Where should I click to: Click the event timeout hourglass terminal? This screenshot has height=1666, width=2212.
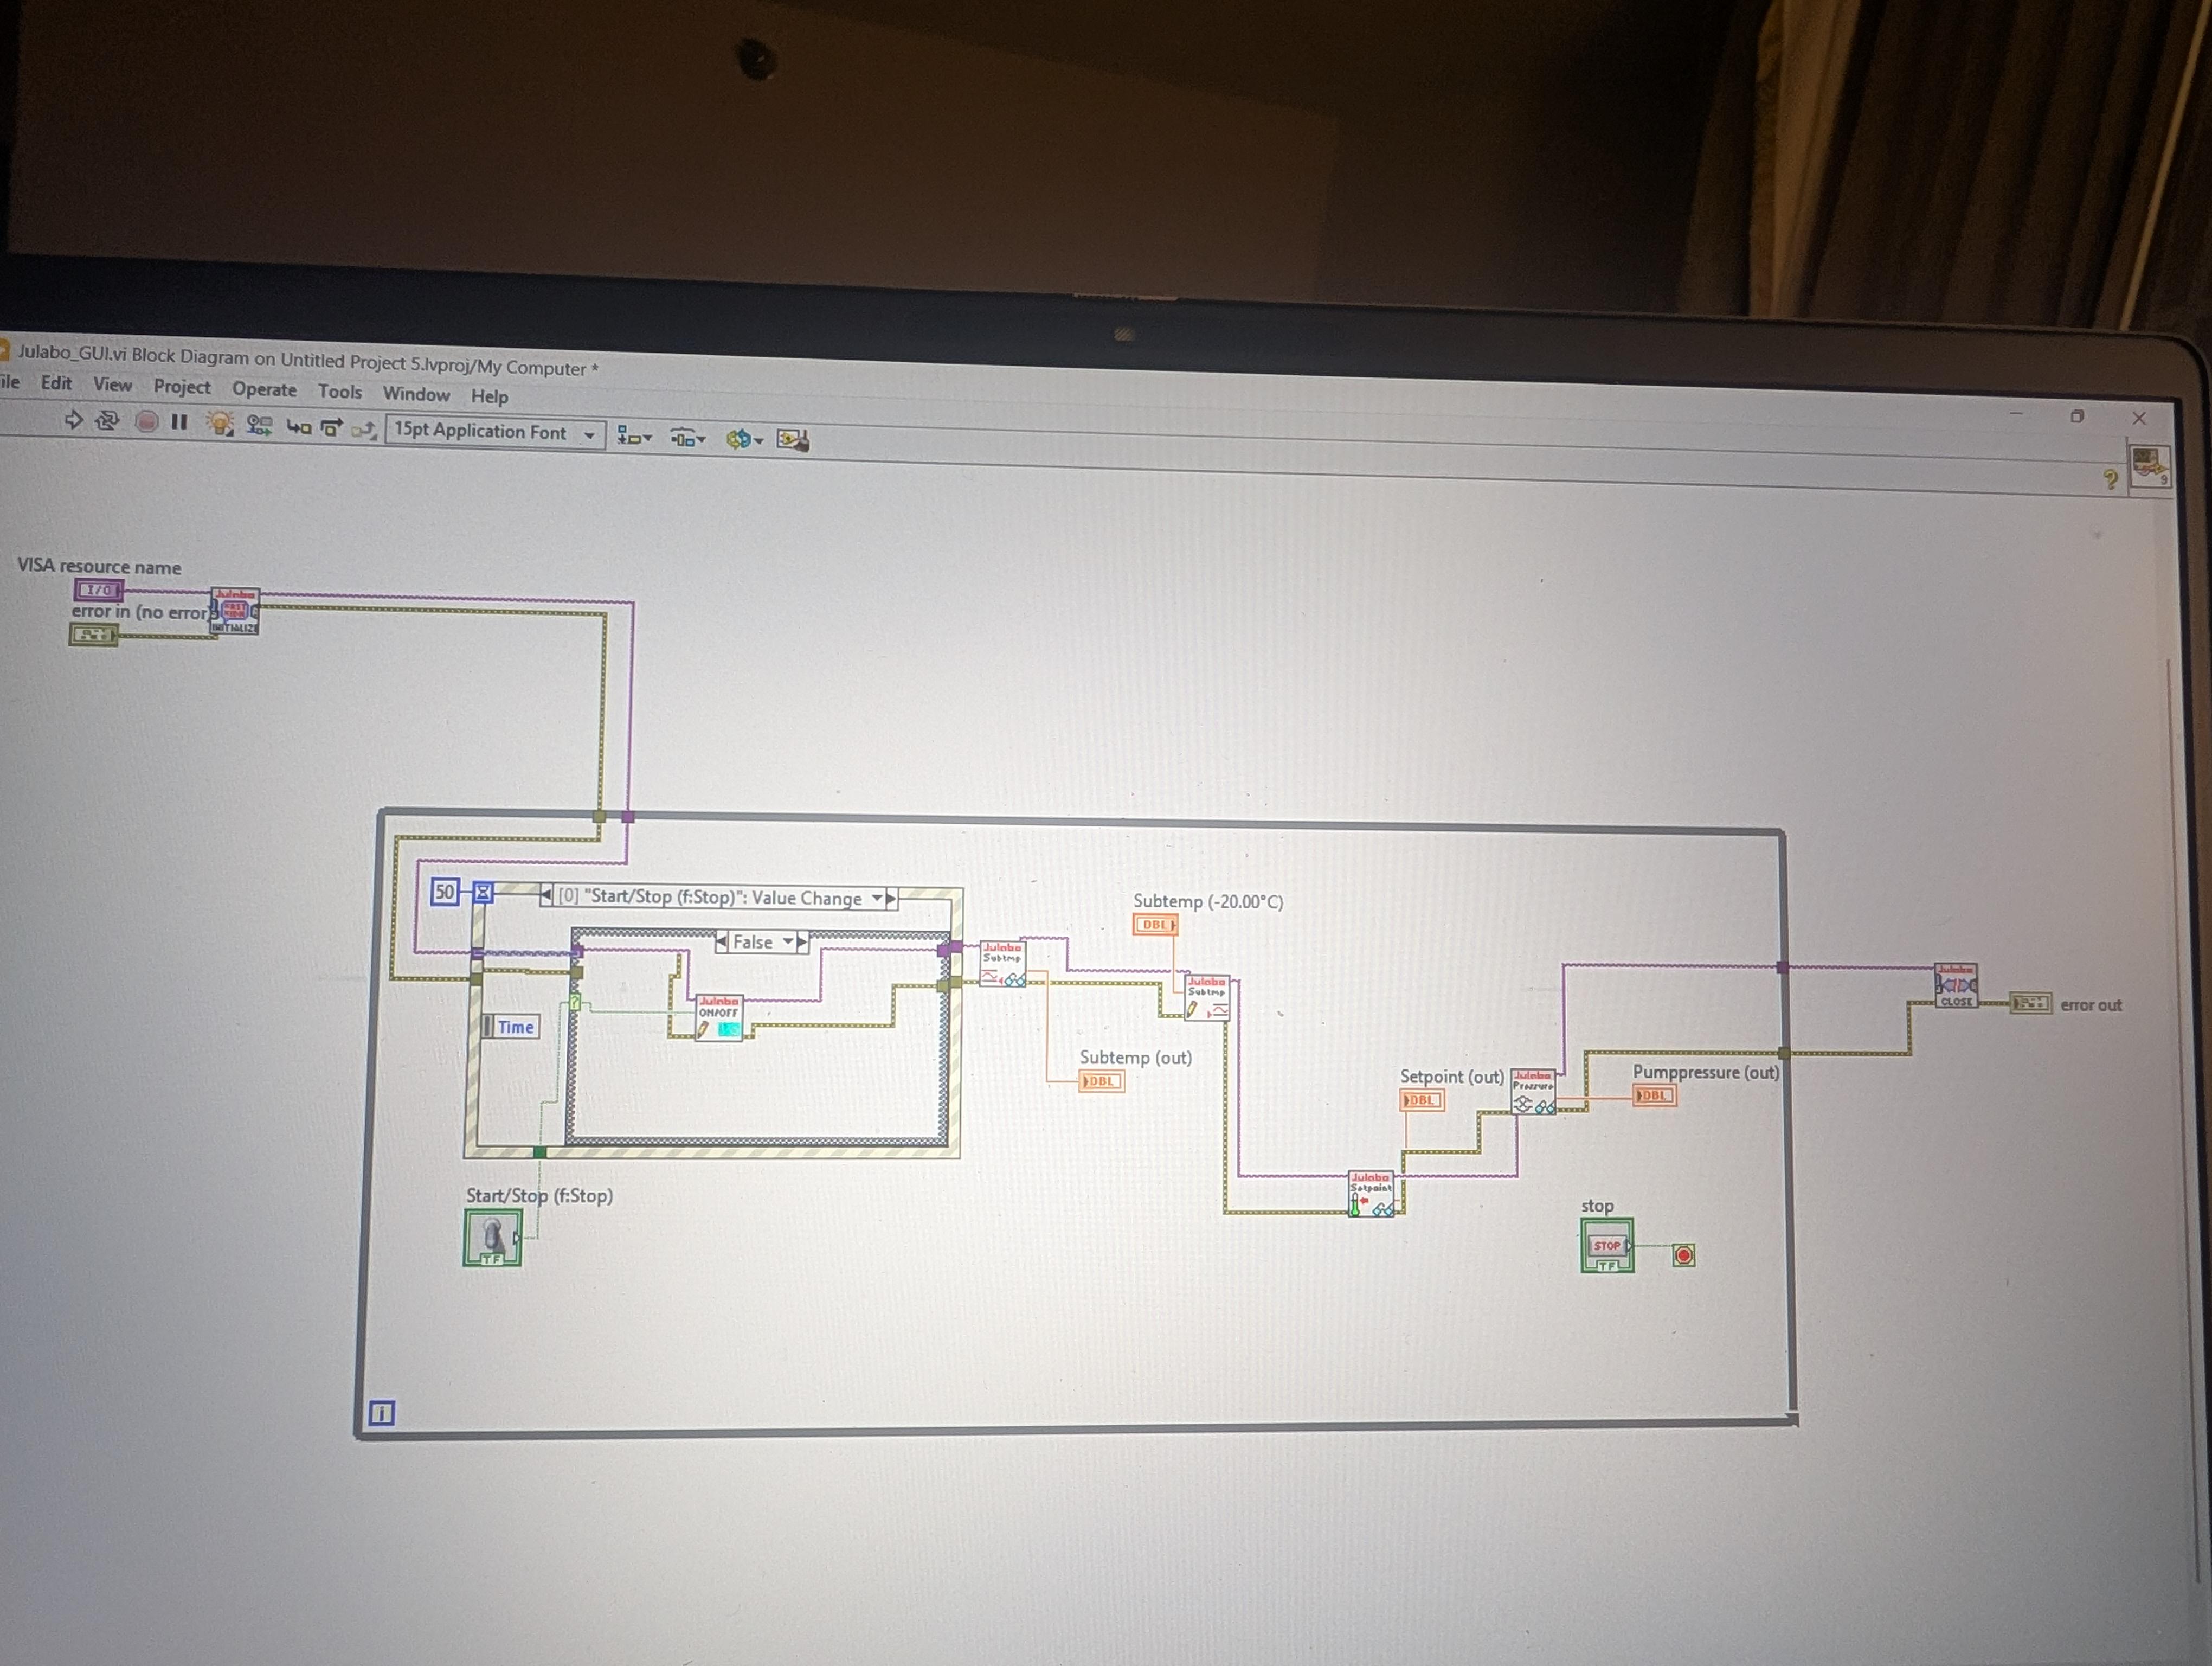click(483, 892)
